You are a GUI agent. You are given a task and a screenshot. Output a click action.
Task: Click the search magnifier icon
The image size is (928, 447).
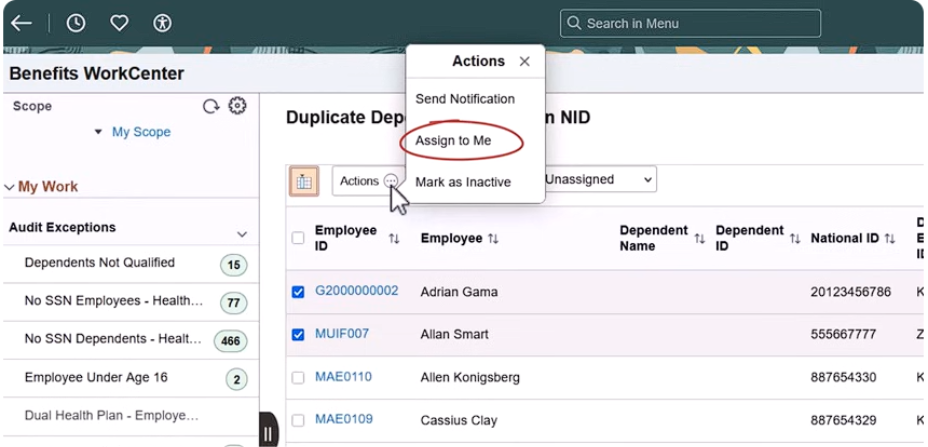click(573, 23)
